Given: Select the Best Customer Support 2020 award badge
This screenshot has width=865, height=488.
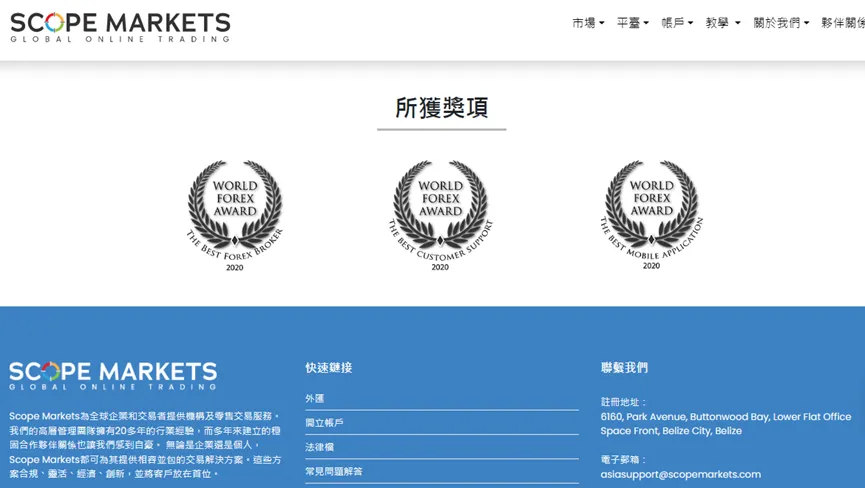Looking at the screenshot, I should [440, 216].
